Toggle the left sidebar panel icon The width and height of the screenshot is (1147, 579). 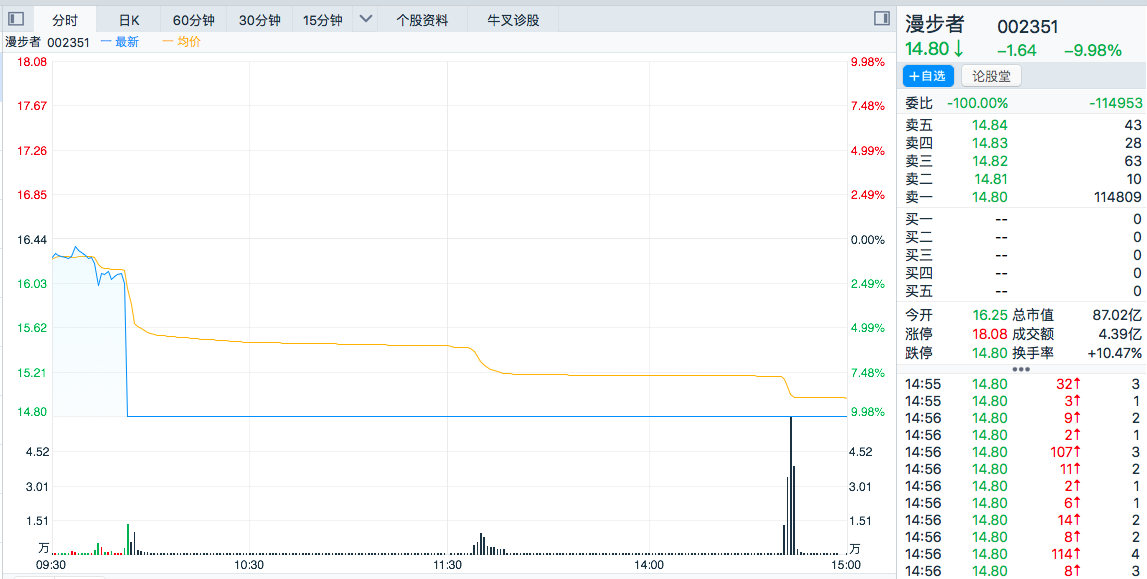pos(16,19)
